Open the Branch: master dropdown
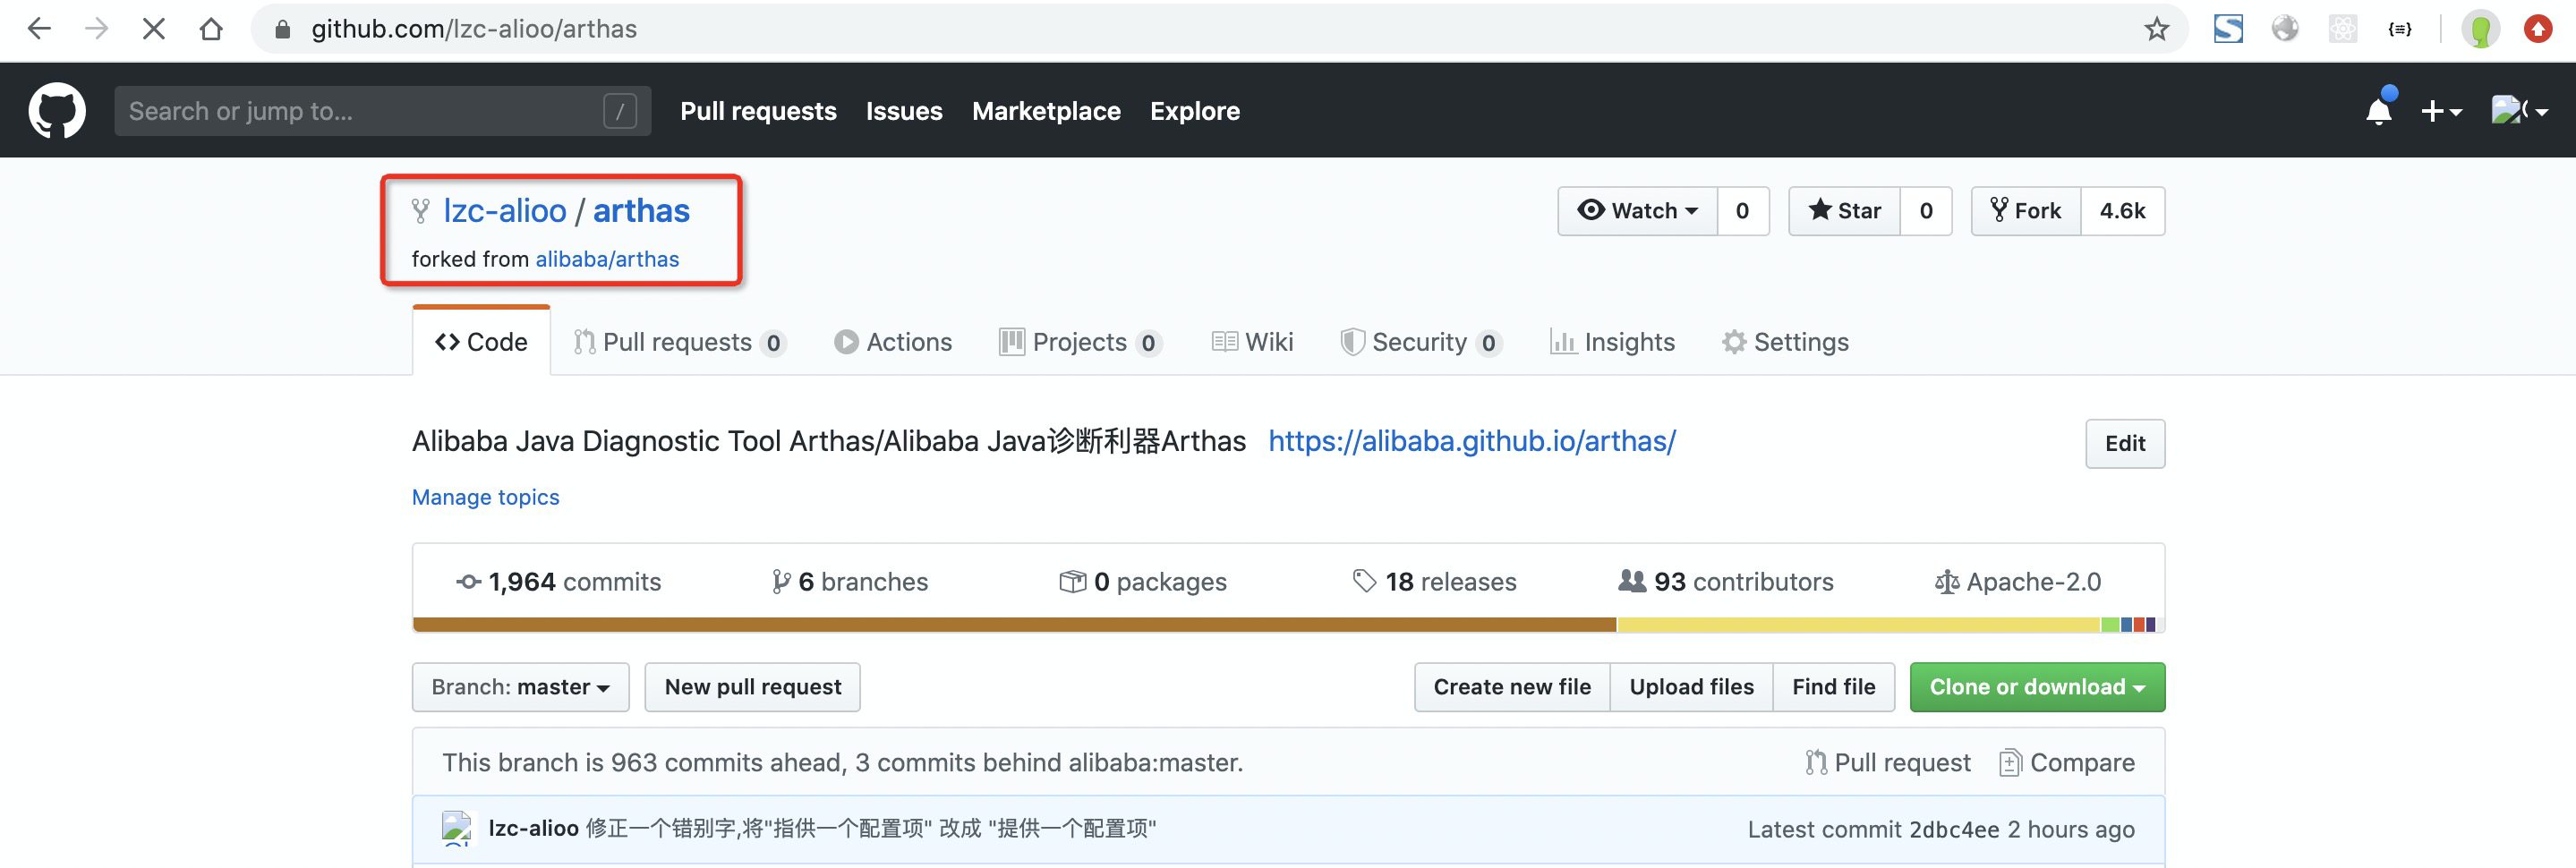Image resolution: width=2576 pixels, height=868 pixels. [x=520, y=687]
